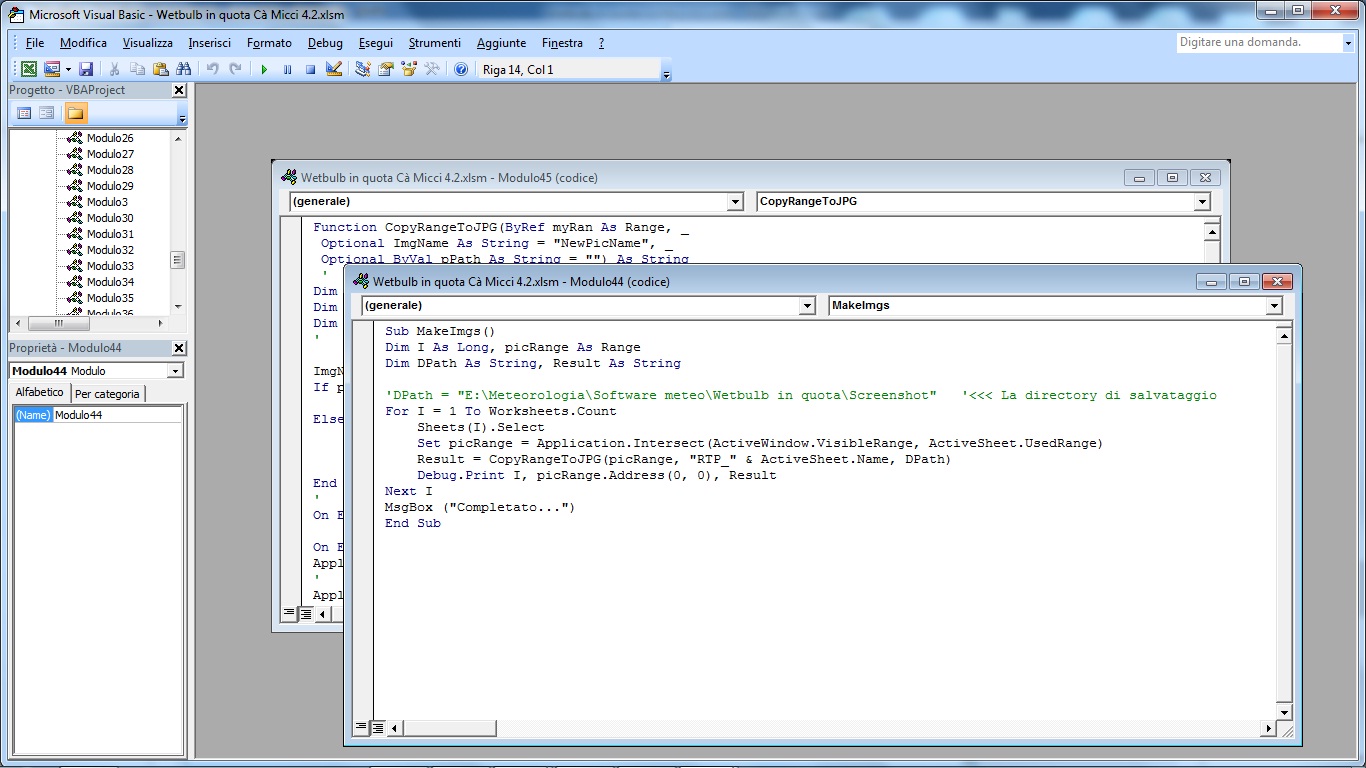Click the Undo arrow icon
This screenshot has height=768, width=1366.
coord(212,69)
